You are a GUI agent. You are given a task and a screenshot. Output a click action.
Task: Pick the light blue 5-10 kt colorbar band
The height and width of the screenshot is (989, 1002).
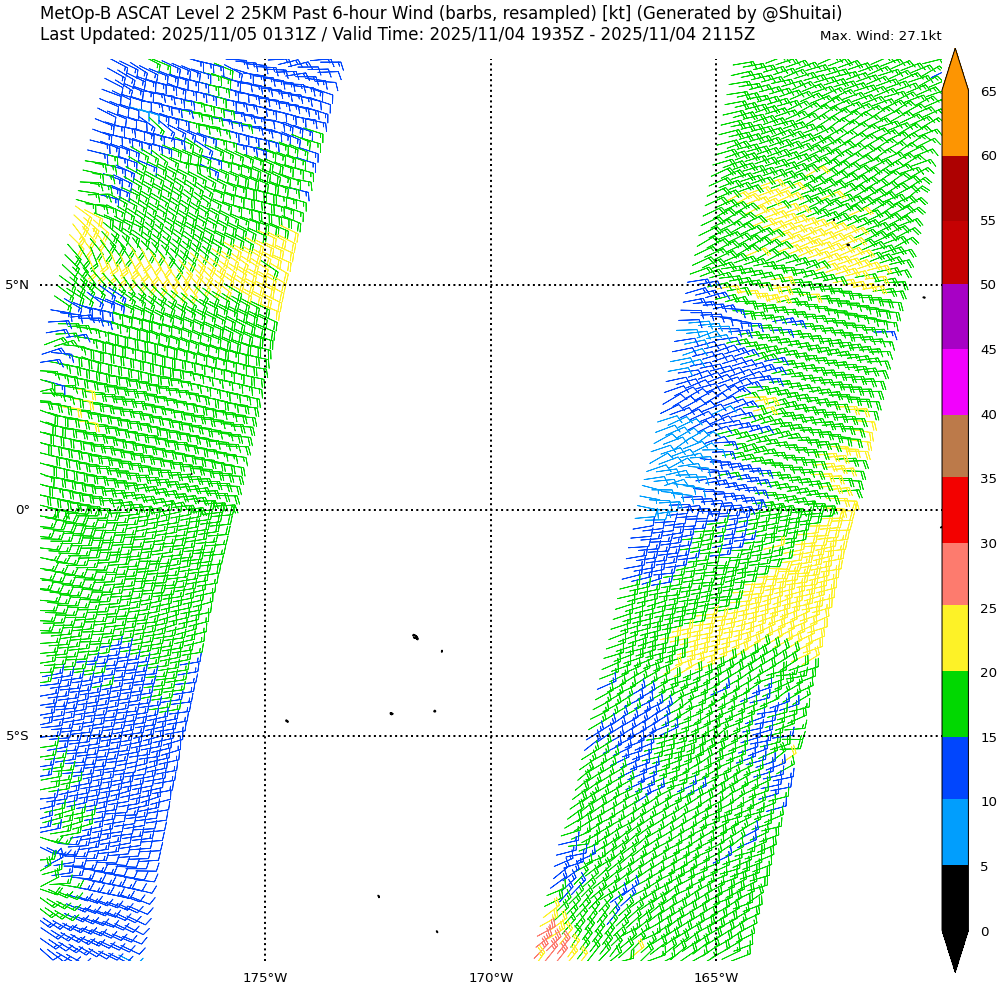tap(954, 832)
